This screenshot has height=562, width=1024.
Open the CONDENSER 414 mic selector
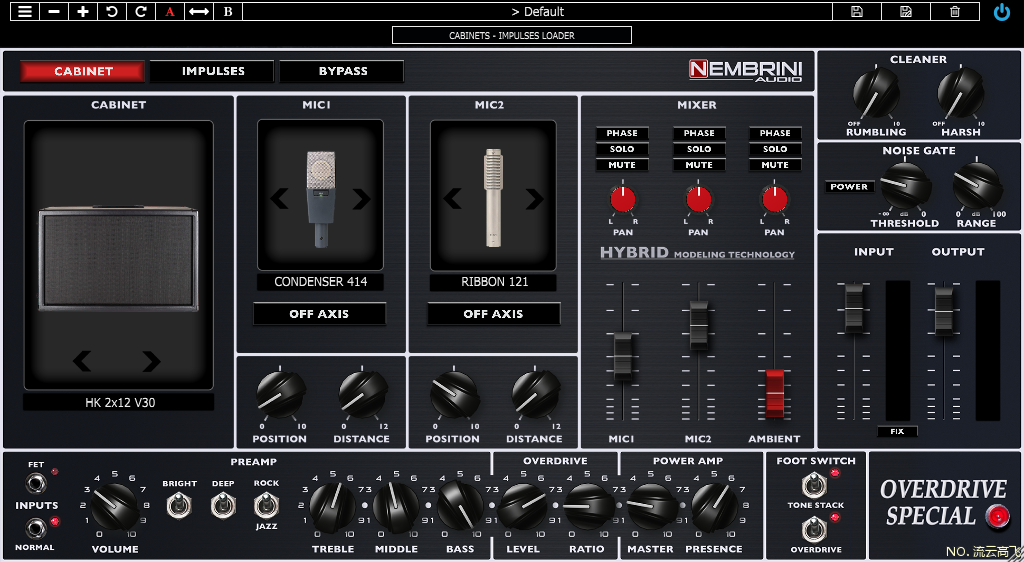coord(320,282)
